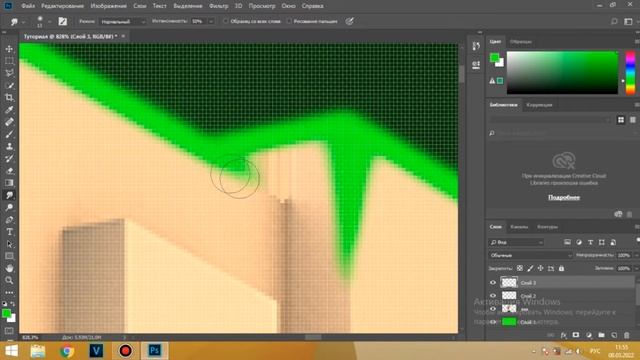Delete layer with trash icon
Image resolution: width=640 pixels, height=360 pixels.
pyautogui.click(x=627, y=336)
